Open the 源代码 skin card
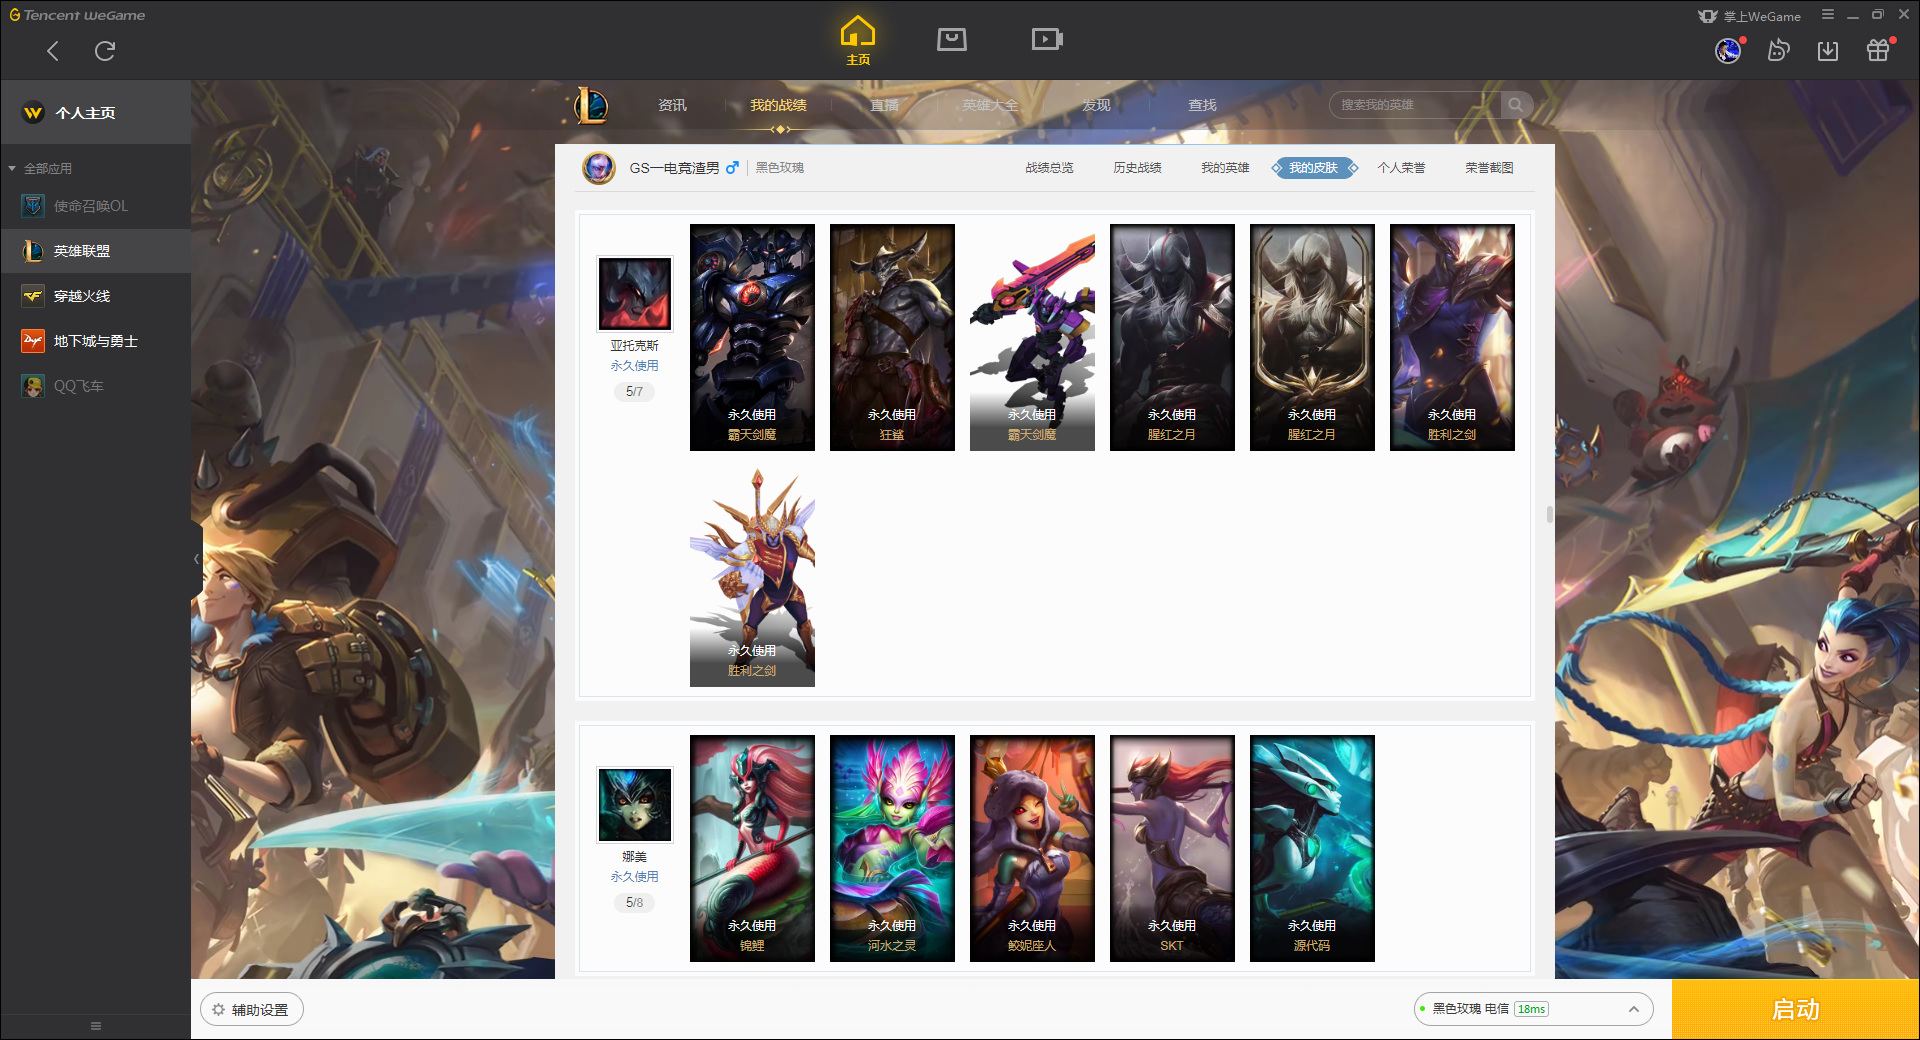 (1312, 849)
